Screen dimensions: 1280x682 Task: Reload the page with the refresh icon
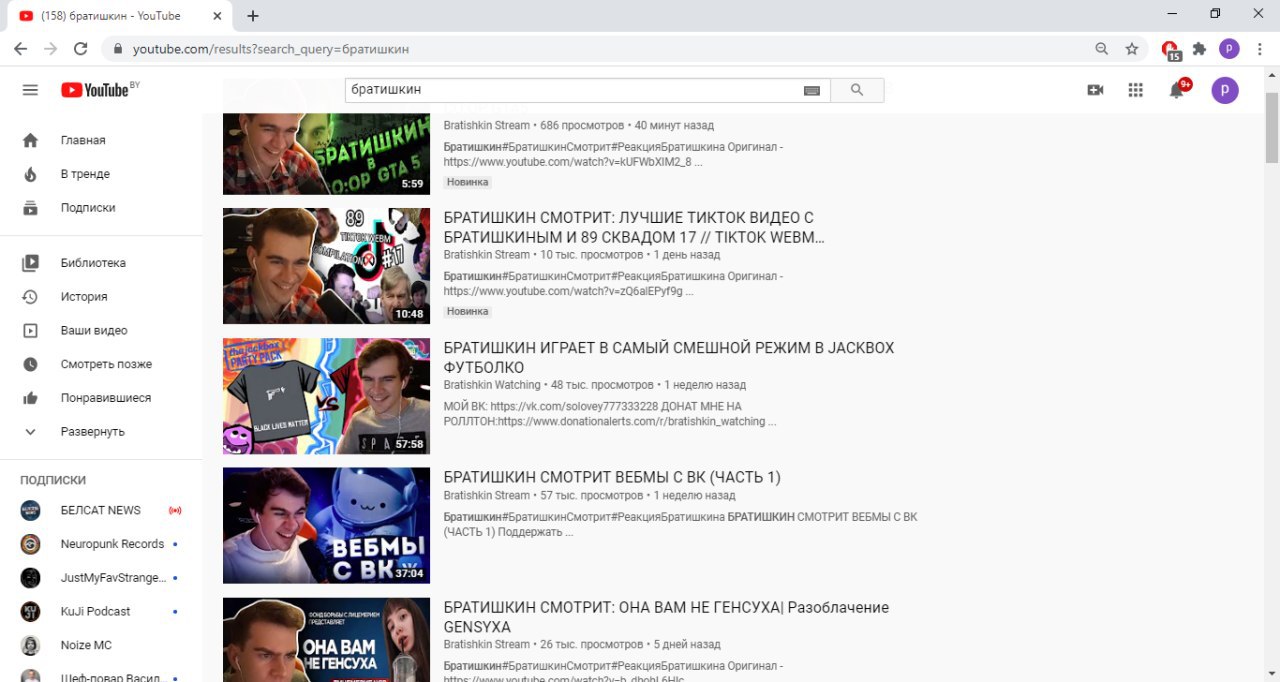pos(81,48)
